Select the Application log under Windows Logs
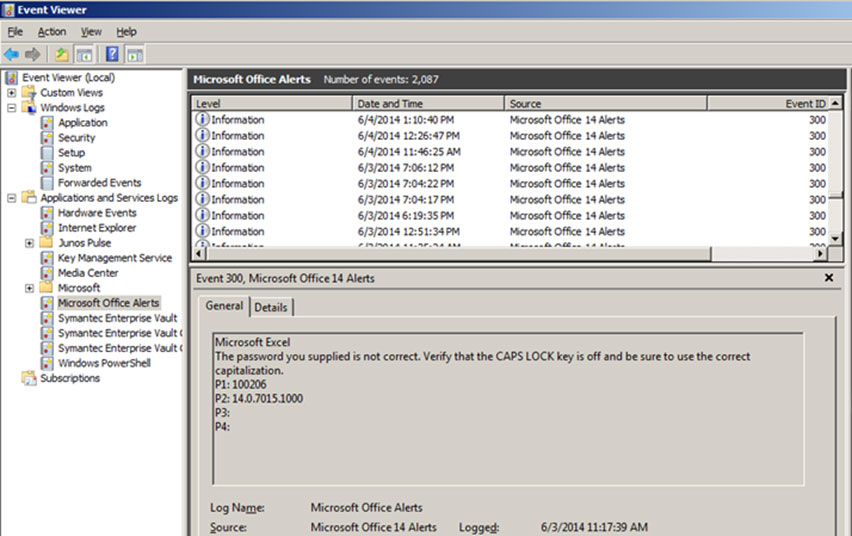 click(x=83, y=123)
